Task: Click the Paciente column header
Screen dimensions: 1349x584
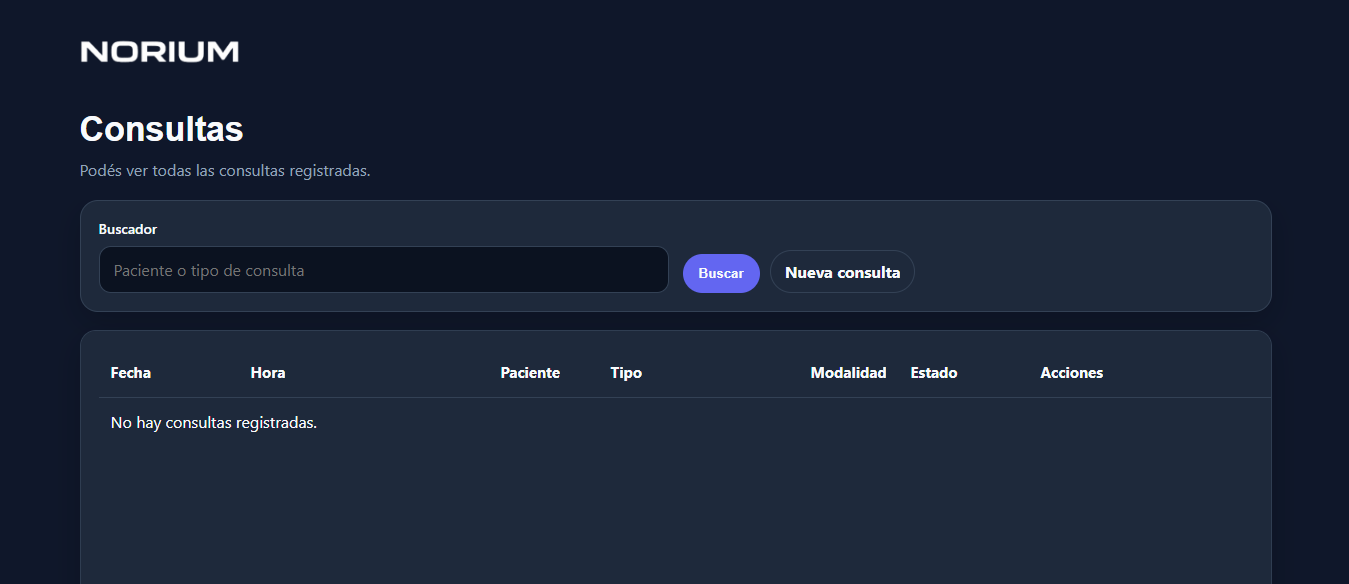Action: (x=530, y=373)
